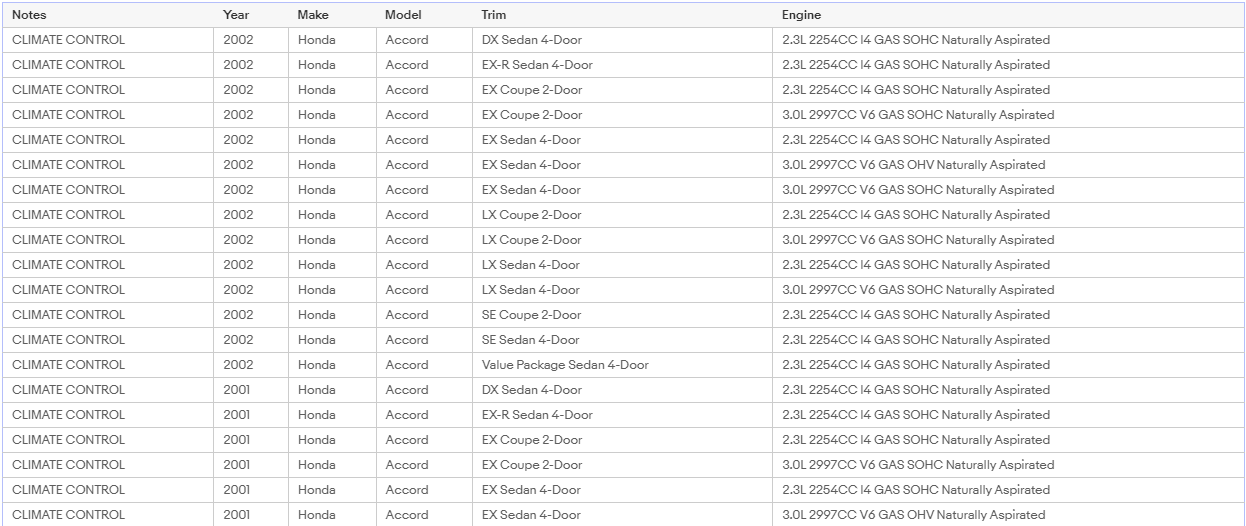The image size is (1246, 526).
Task: Select the 2002 SE Sedan 4-Door trim cell
Action: 622,340
